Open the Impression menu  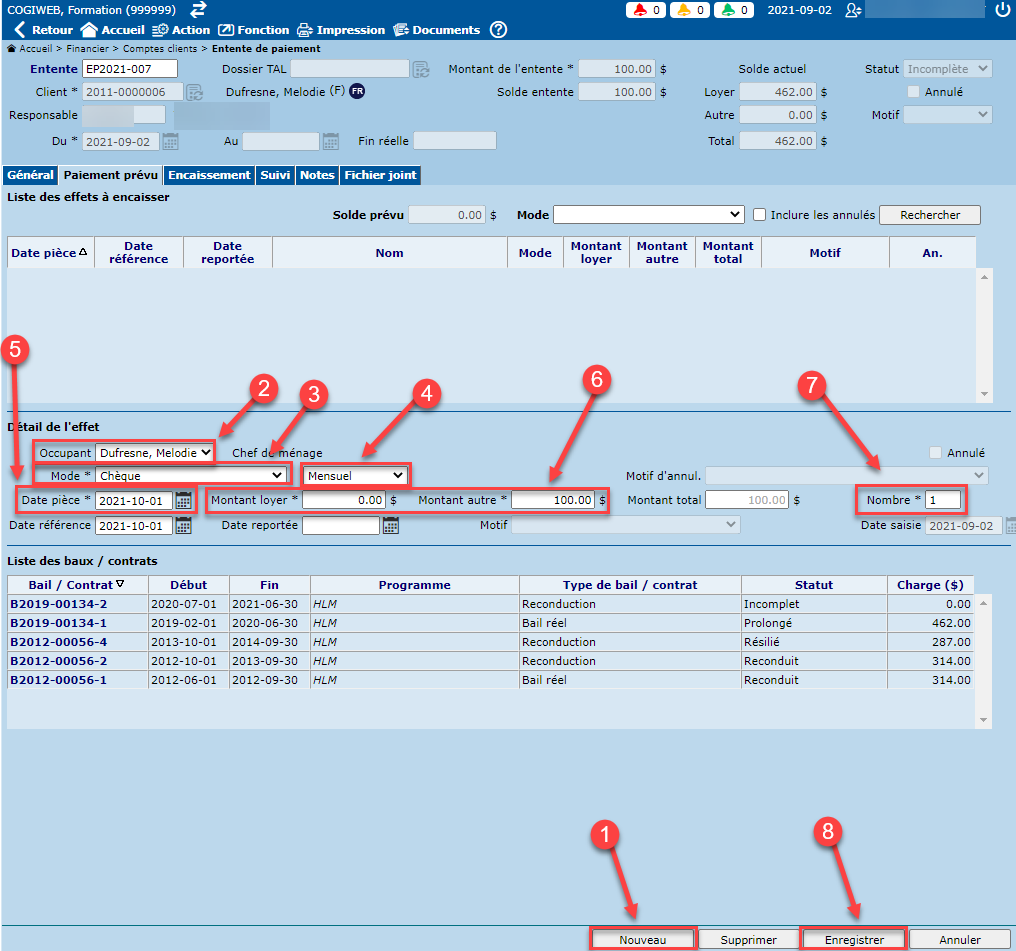(340, 30)
